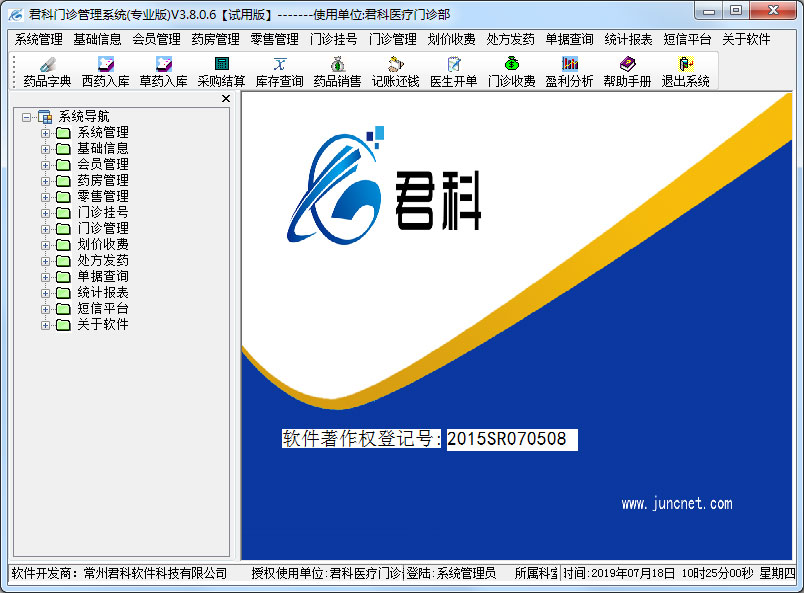Open the 门诊管理 menu
Viewport: 804px width, 593px height.
point(392,39)
